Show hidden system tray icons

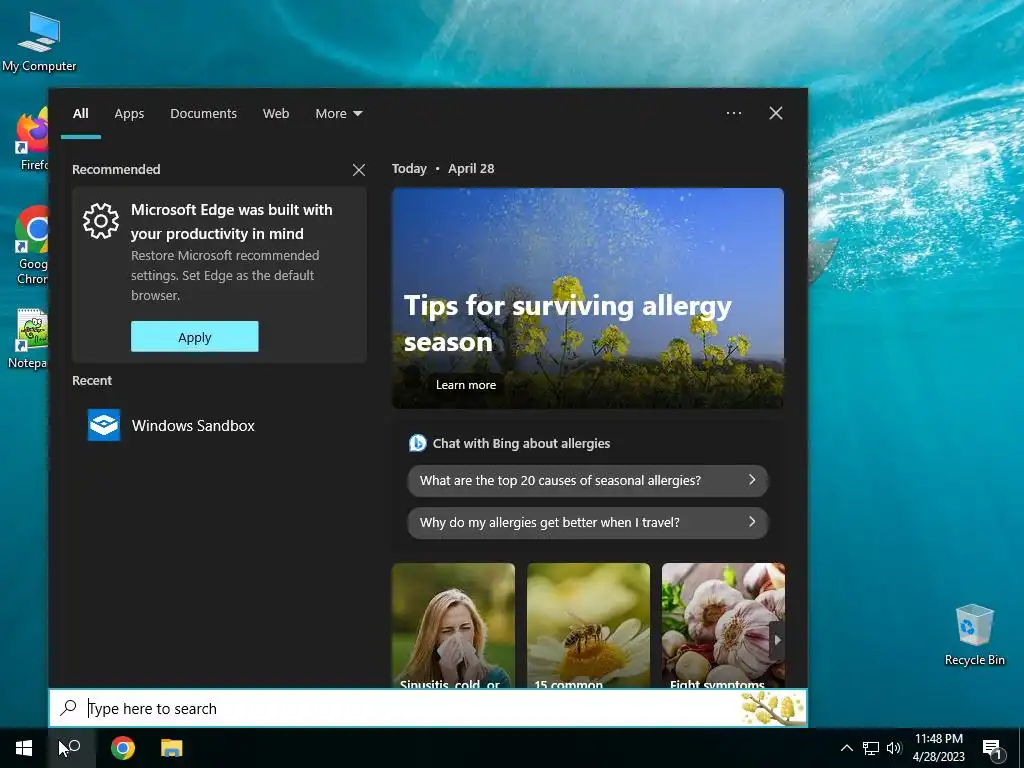tap(846, 748)
